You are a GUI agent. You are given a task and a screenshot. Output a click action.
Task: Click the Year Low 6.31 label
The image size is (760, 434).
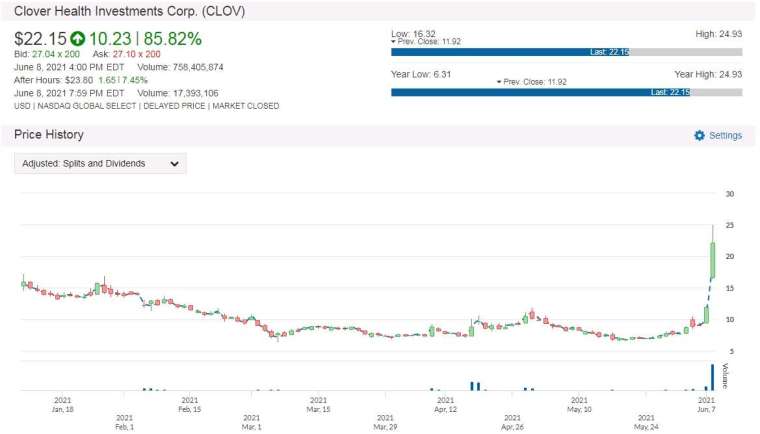[x=421, y=74]
